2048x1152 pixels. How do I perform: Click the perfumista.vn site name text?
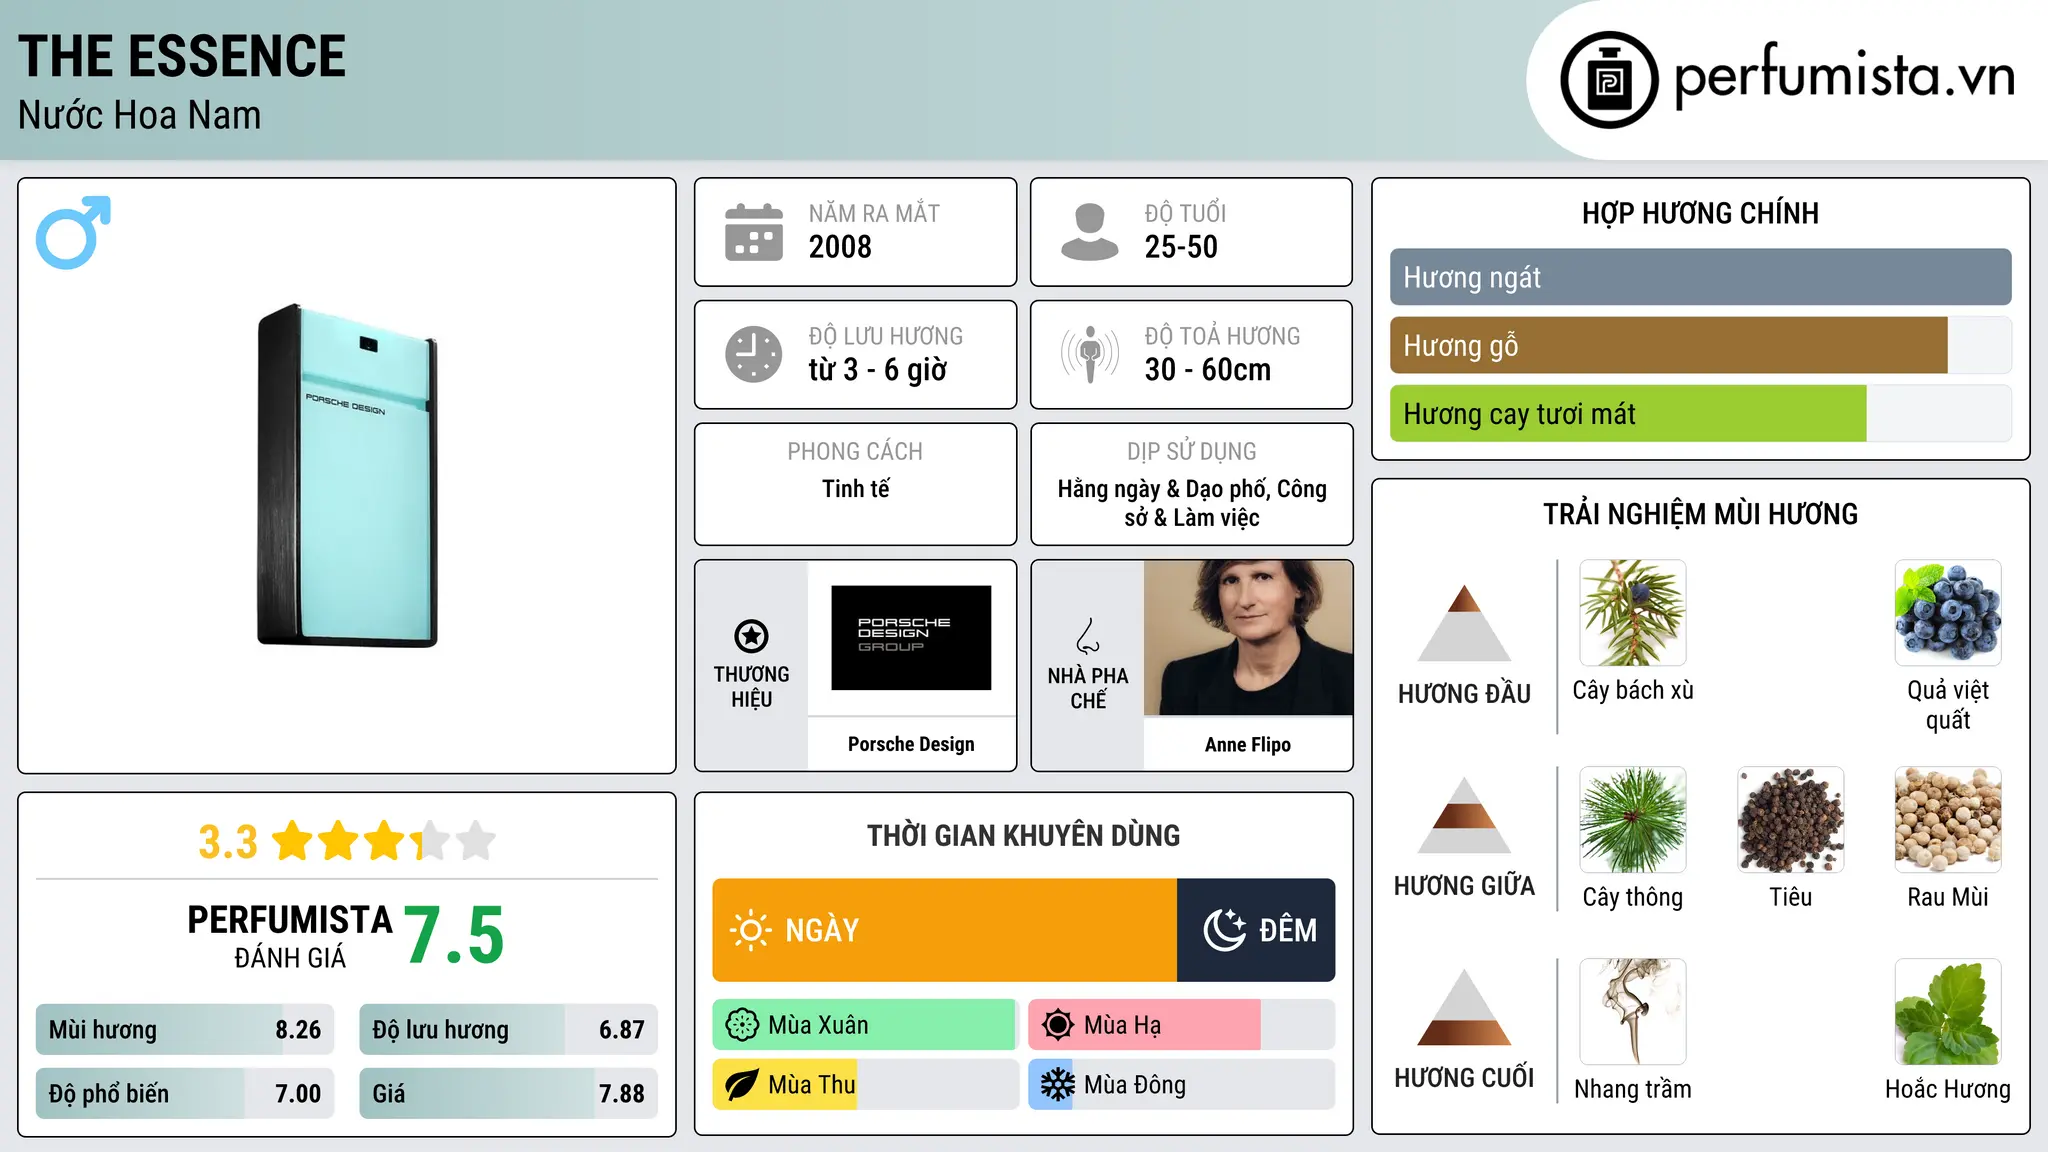(1845, 75)
